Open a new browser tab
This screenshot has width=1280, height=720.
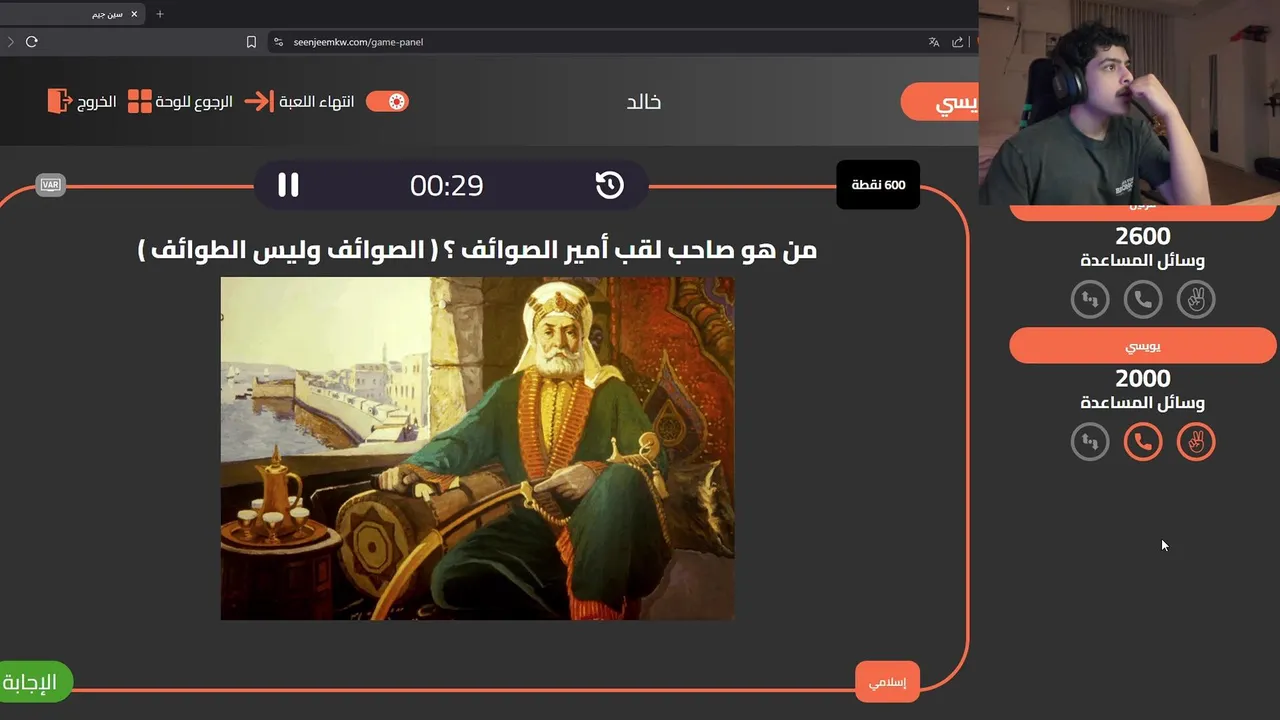(160, 14)
